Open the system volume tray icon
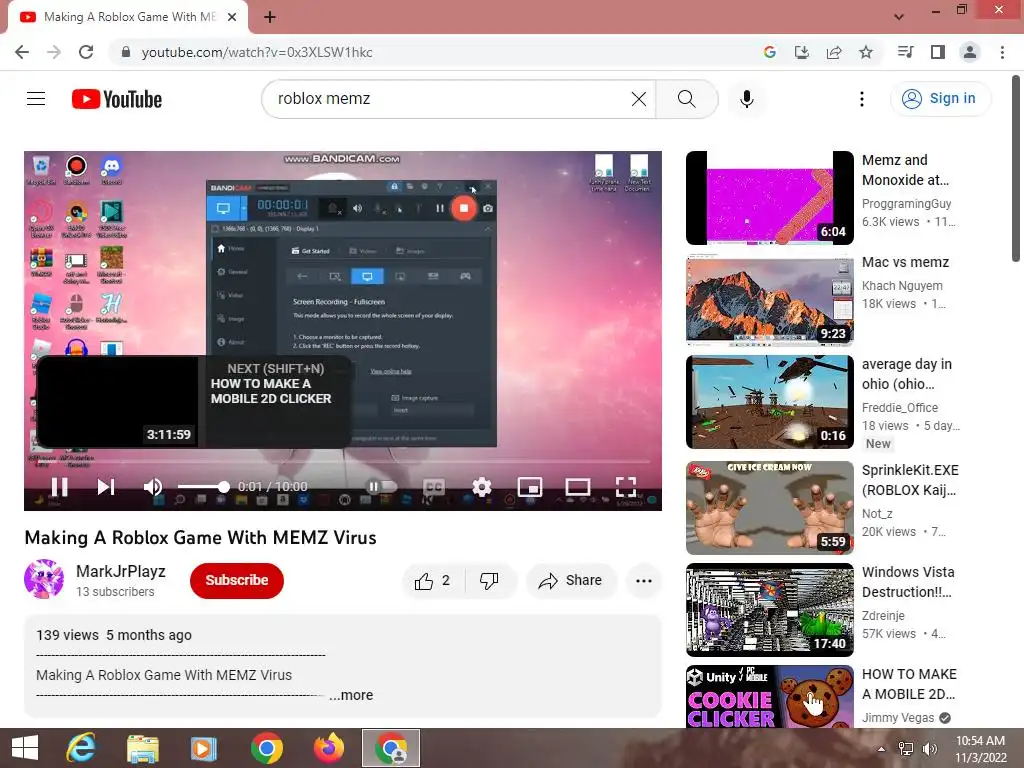1024x768 pixels. pos(930,749)
